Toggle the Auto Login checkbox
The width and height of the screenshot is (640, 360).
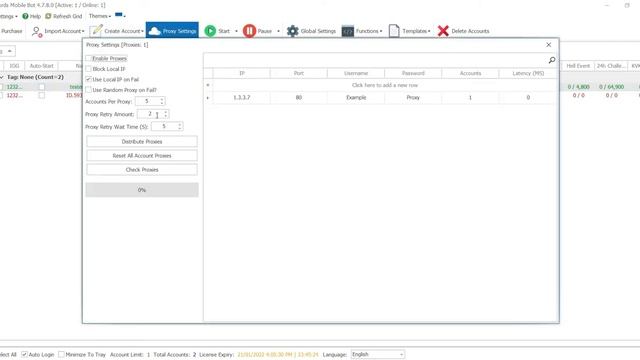[24, 354]
